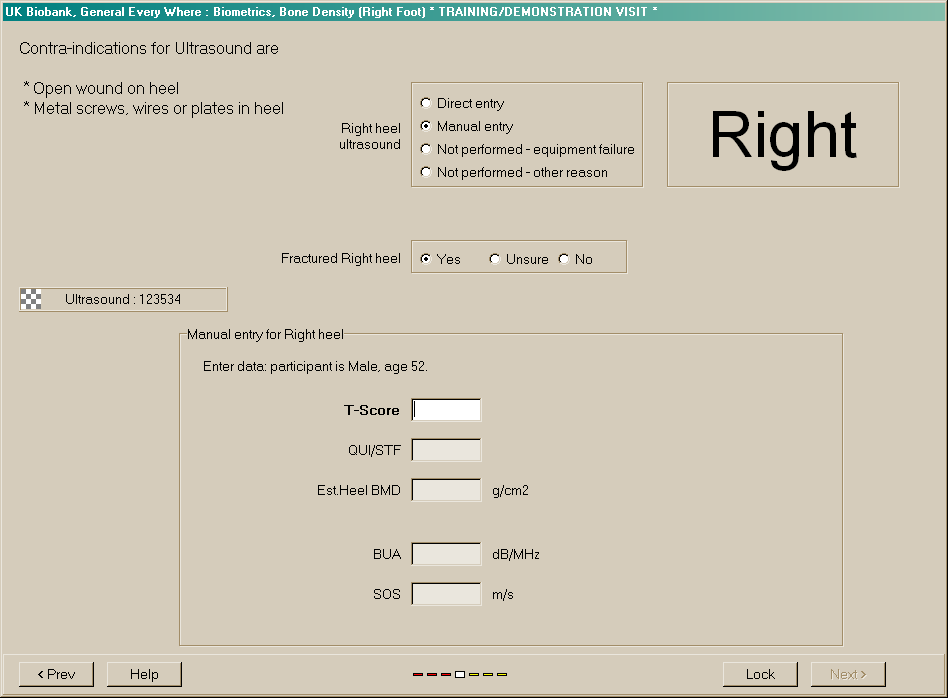The width and height of the screenshot is (948, 698).
Task: Focus the T-Score input field
Action: (x=446, y=410)
